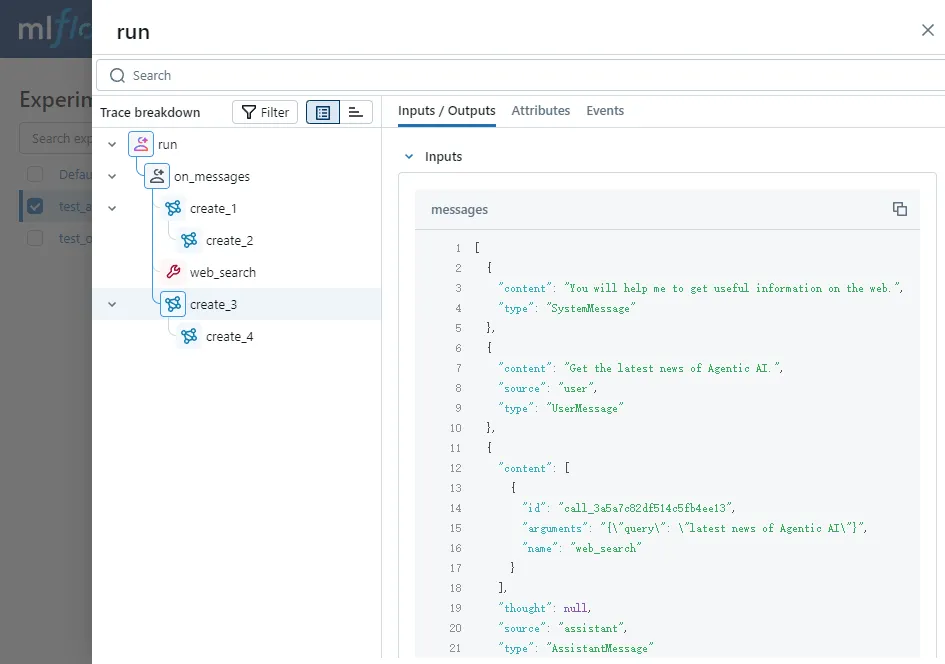
Task: Focus the trace Search field
Action: click(x=520, y=75)
